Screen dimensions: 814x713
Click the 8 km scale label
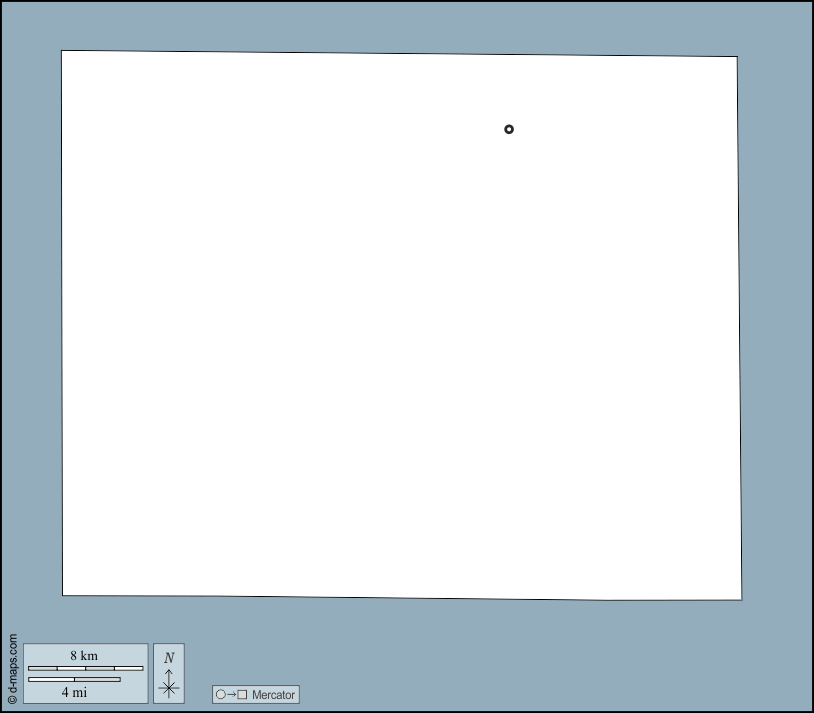(x=84, y=656)
